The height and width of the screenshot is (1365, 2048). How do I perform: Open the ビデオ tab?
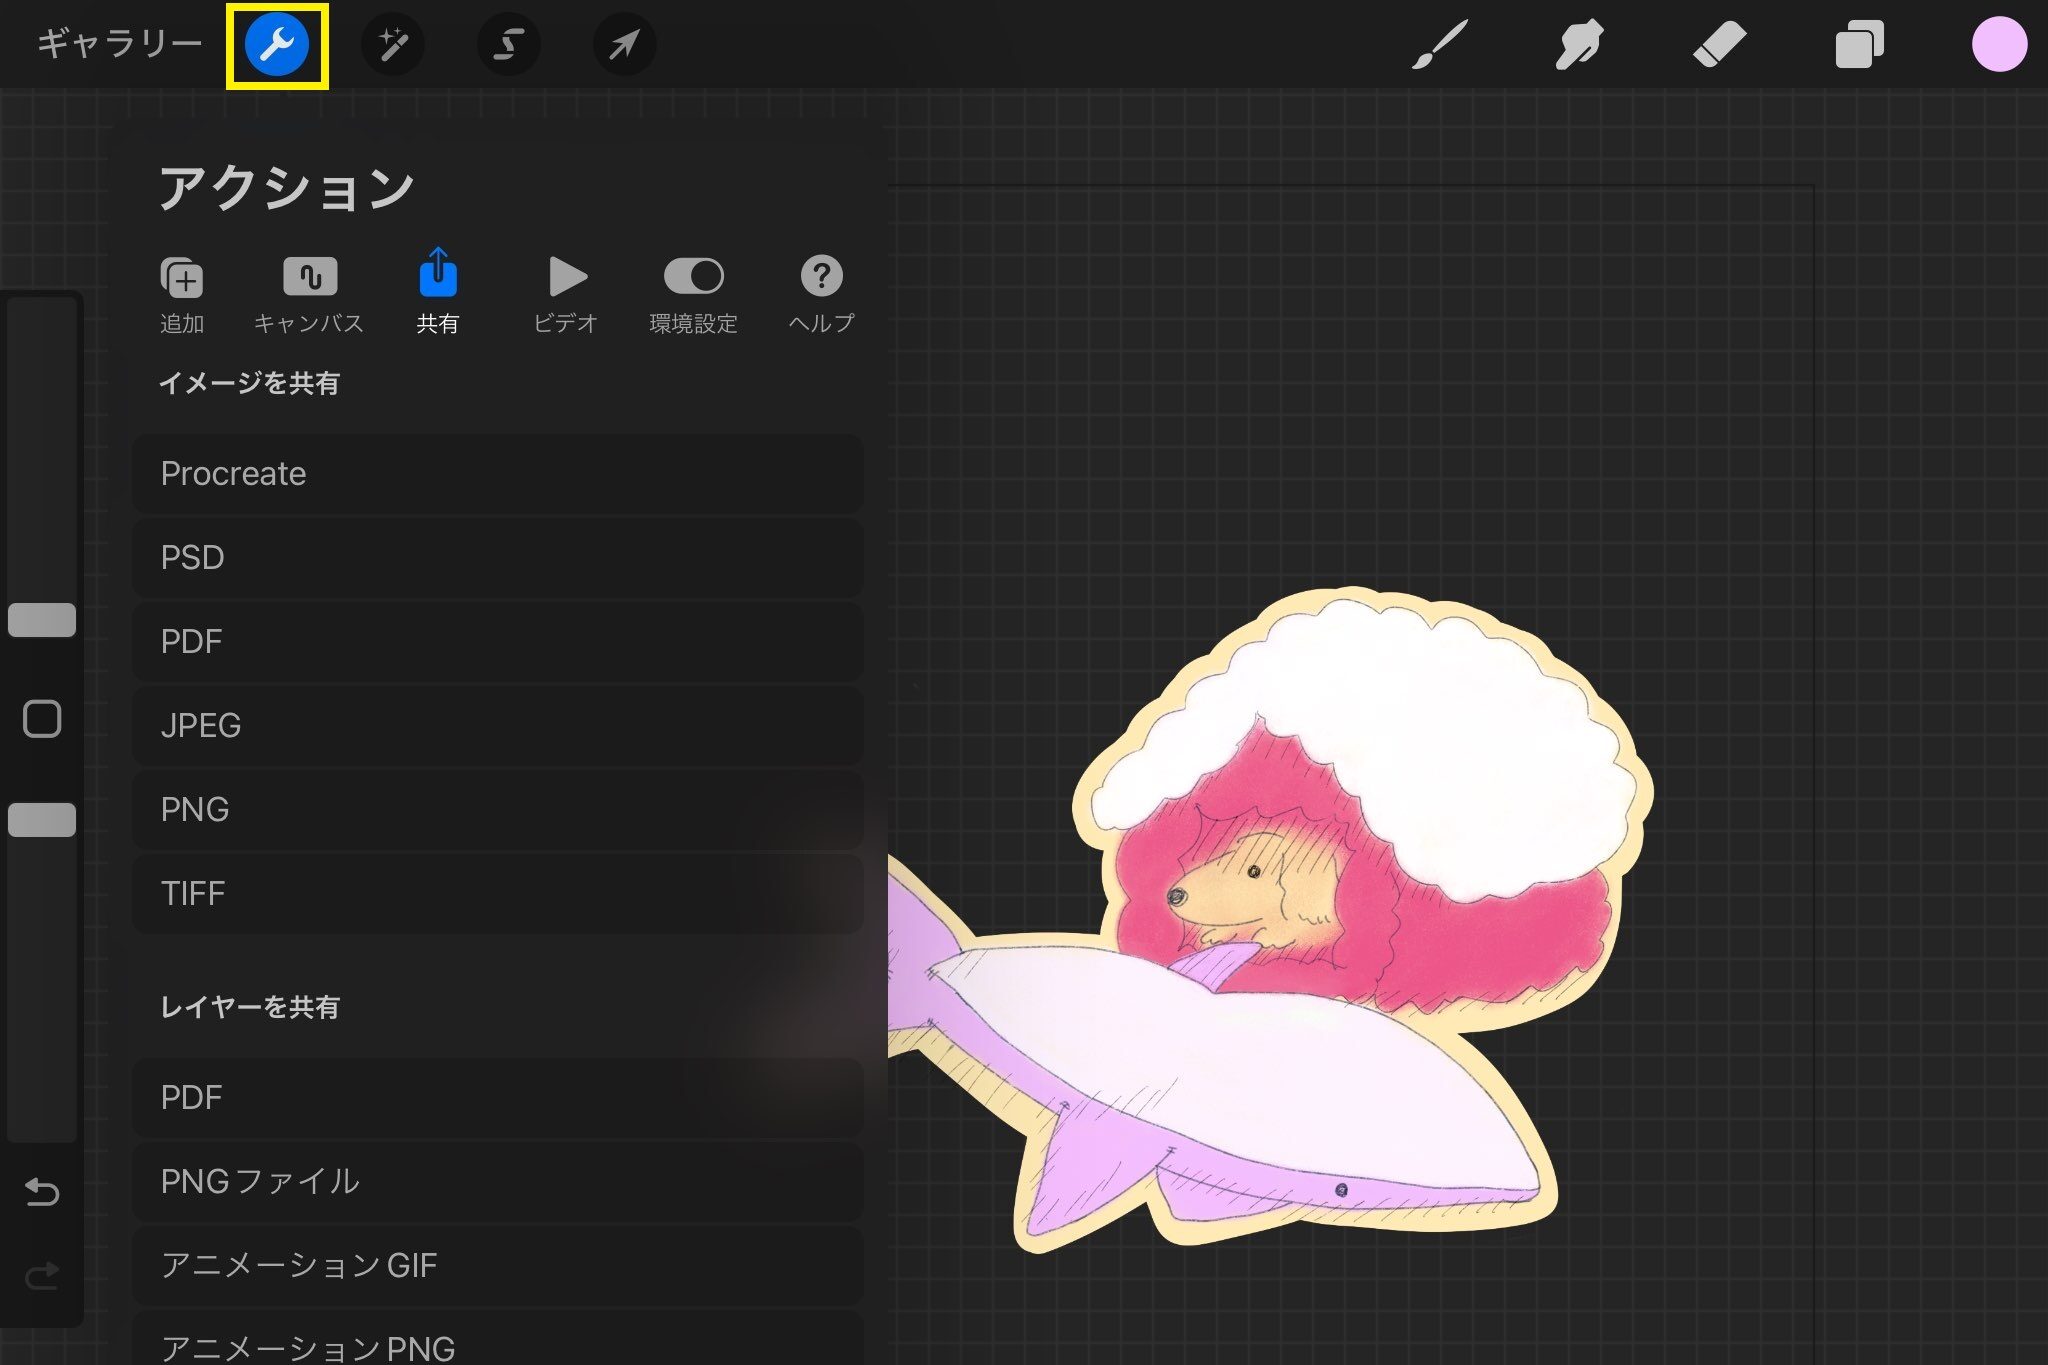point(566,293)
